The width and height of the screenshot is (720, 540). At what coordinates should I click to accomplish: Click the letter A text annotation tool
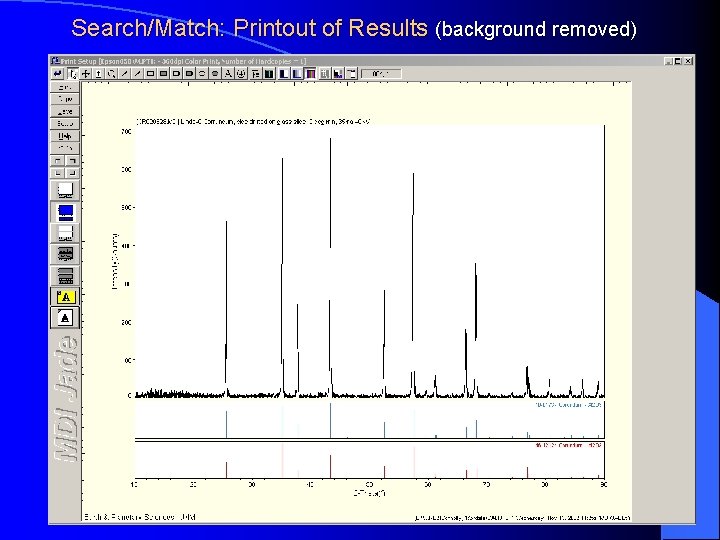click(228, 73)
